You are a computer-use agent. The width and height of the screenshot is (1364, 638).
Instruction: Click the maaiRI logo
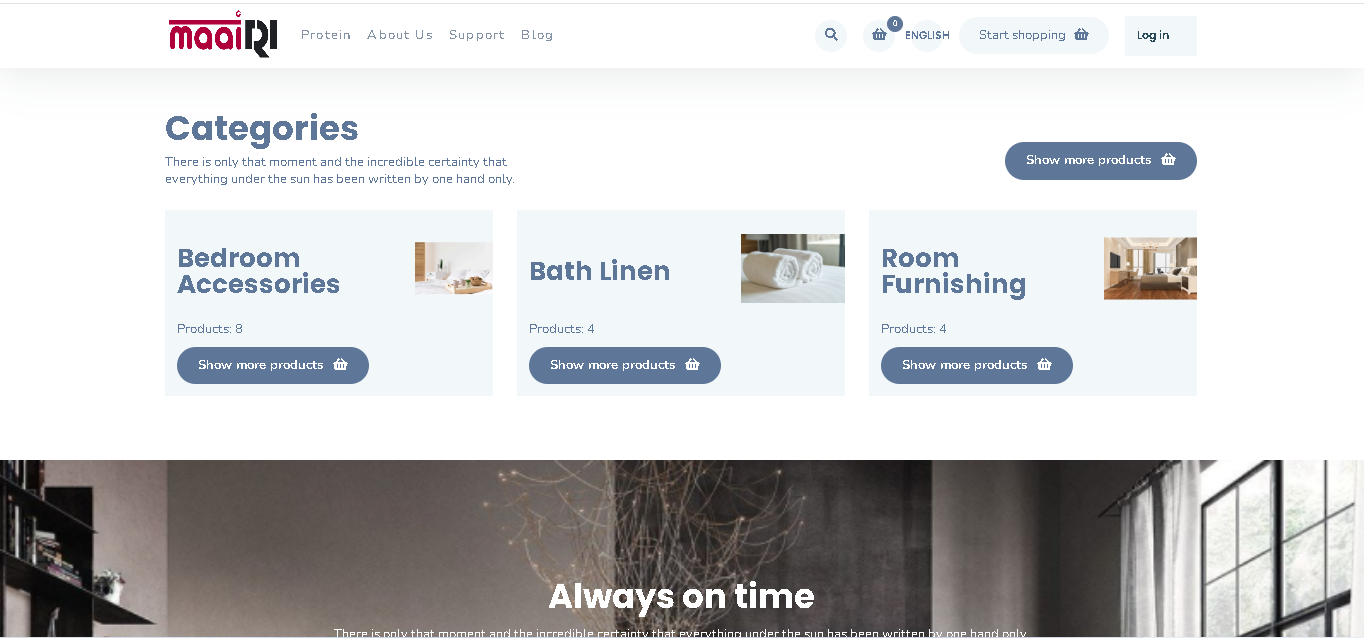(223, 34)
